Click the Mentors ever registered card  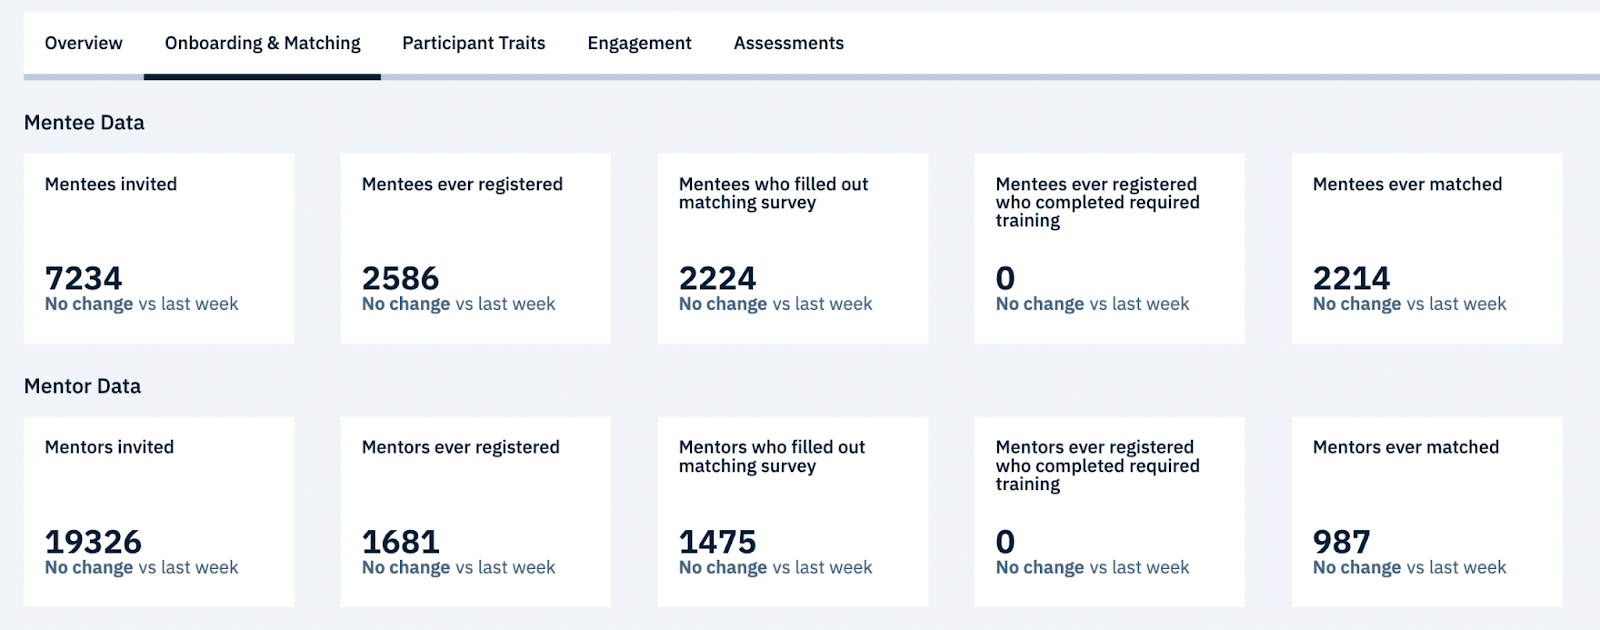click(x=475, y=511)
